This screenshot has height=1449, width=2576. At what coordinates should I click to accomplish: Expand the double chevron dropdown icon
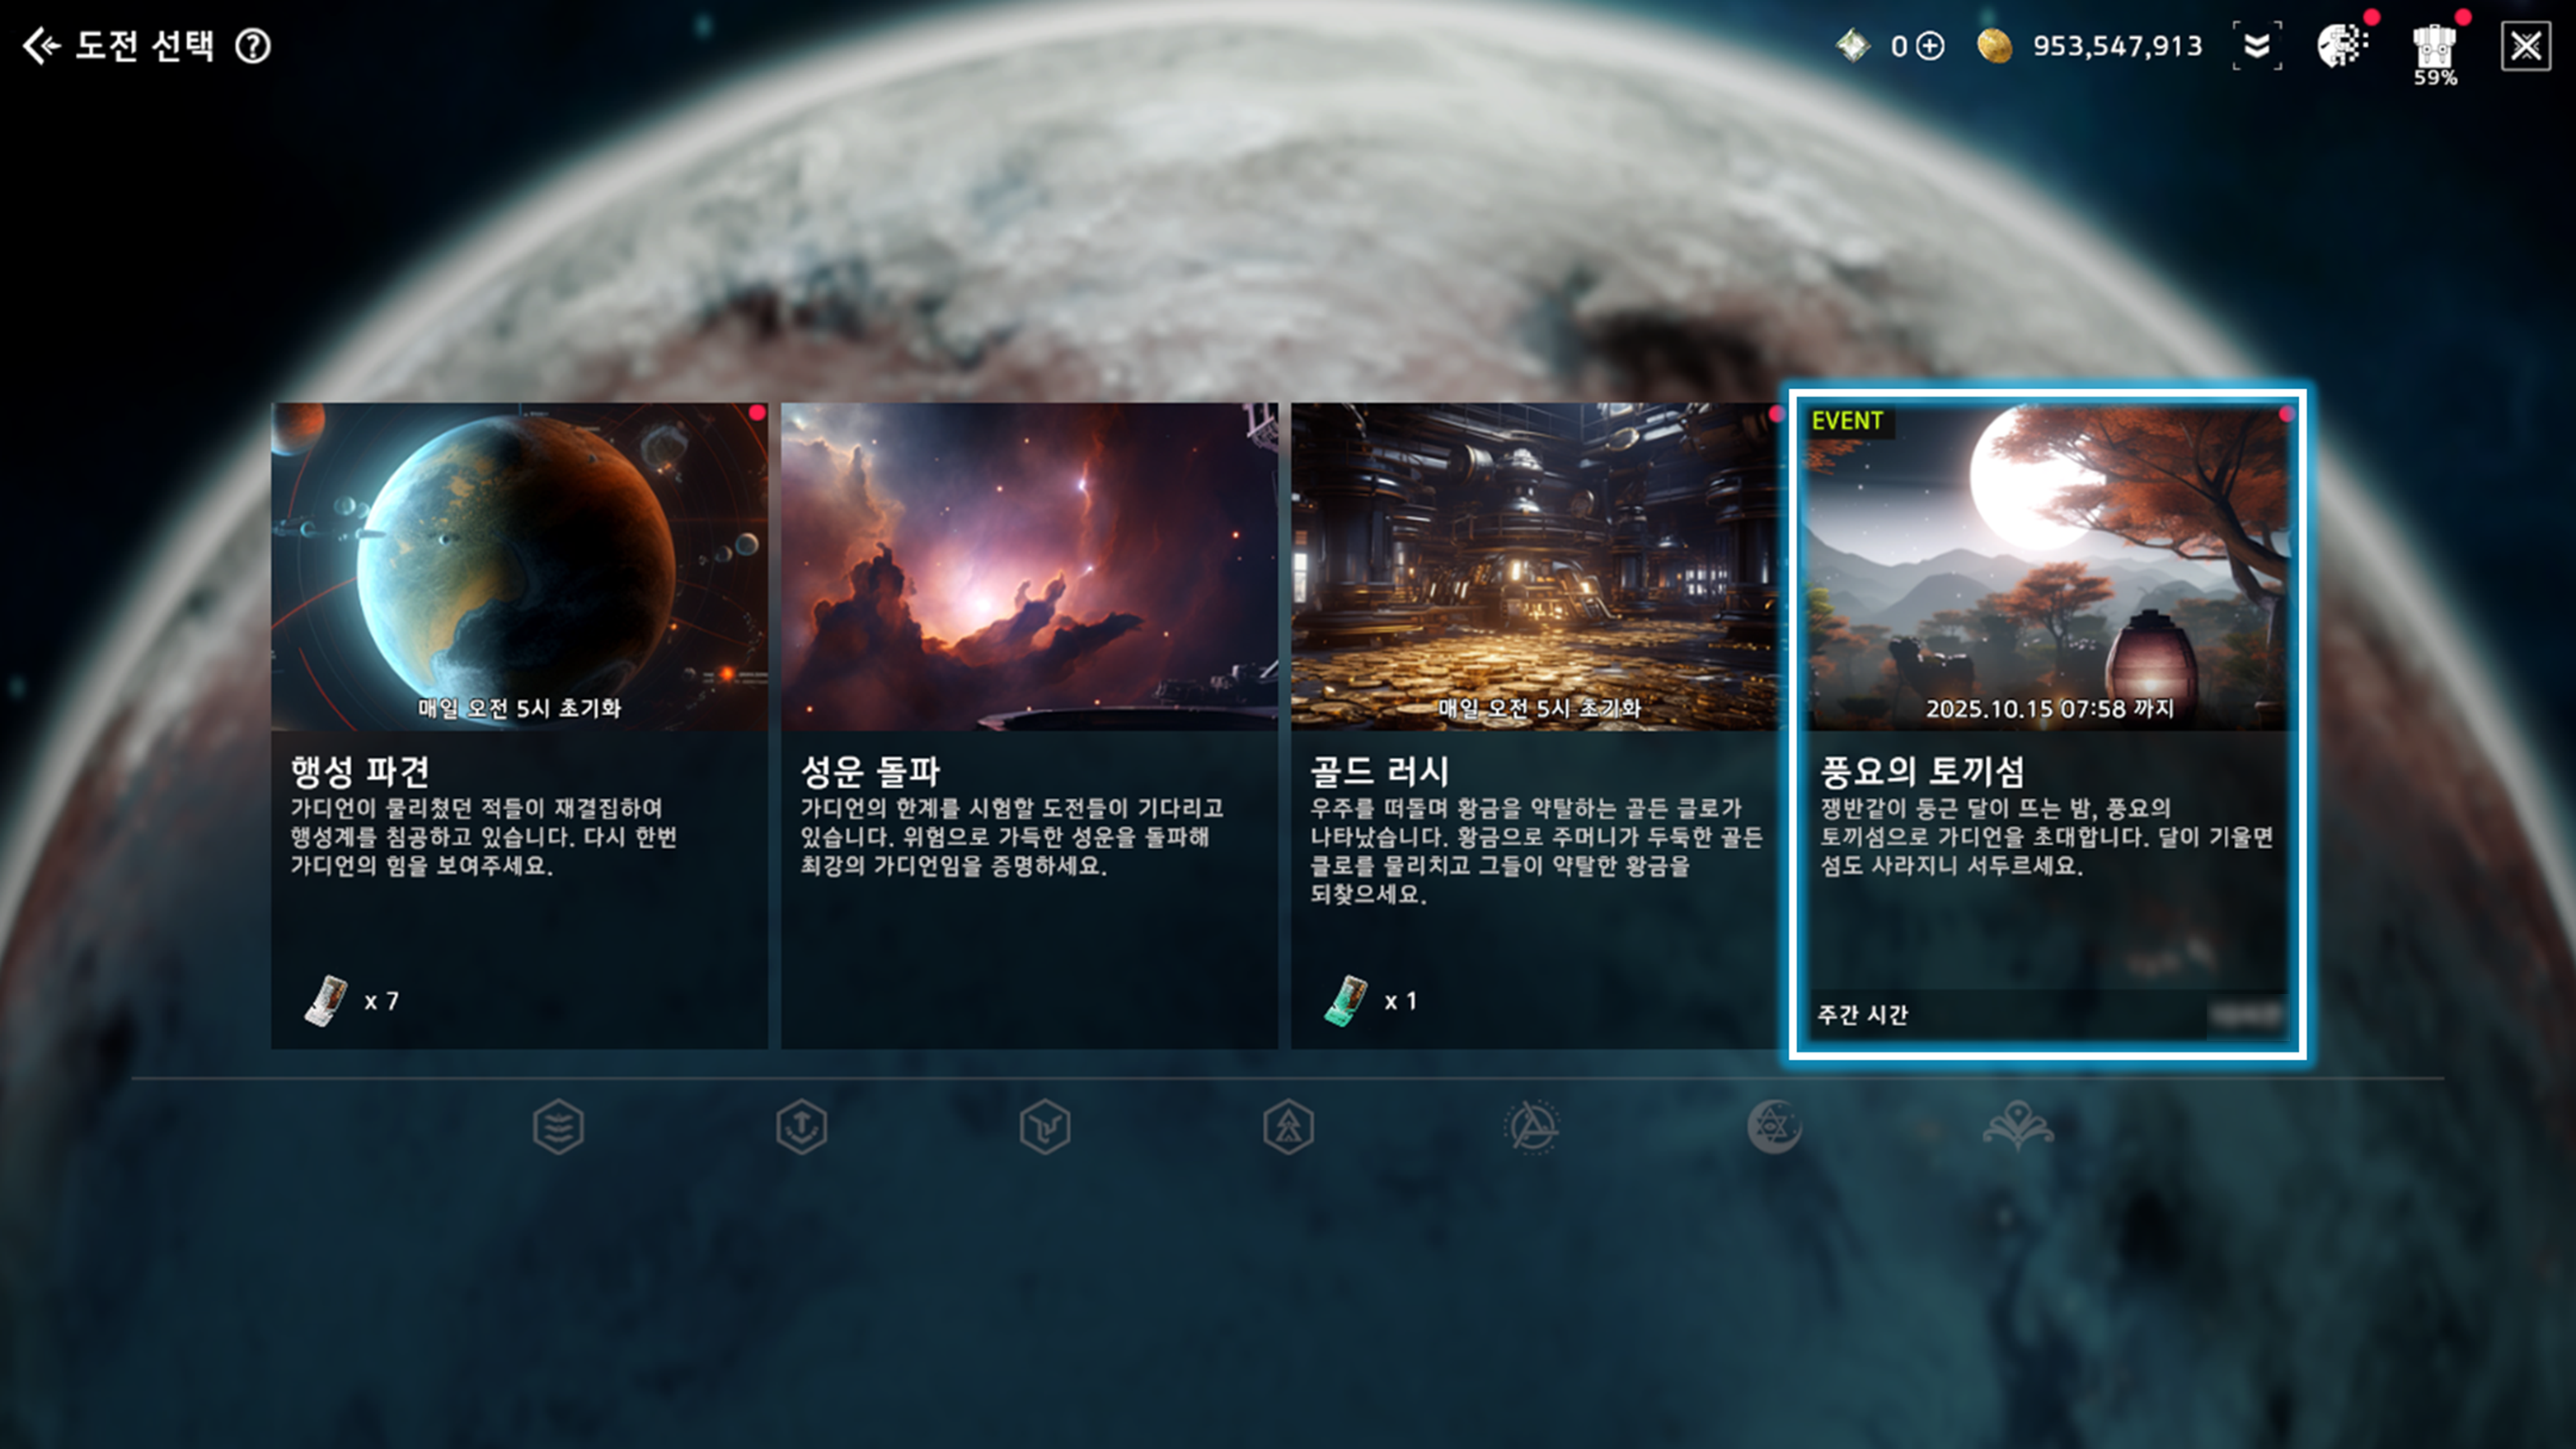pyautogui.click(x=2257, y=46)
